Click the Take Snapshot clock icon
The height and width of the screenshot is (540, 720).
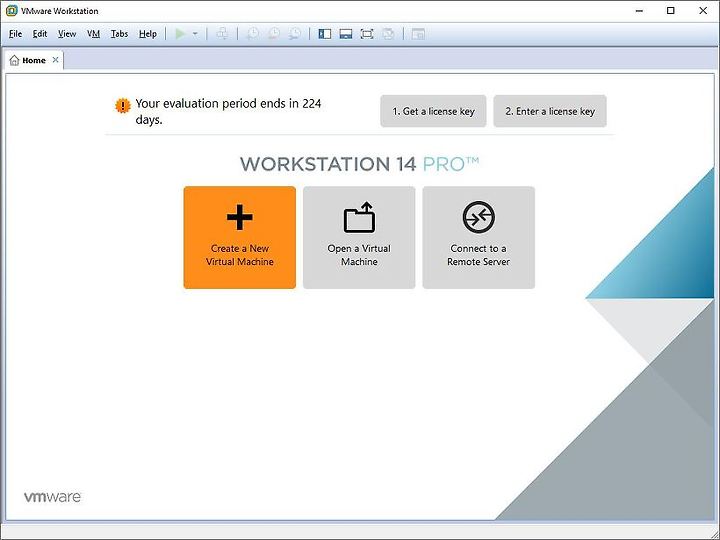tap(253, 34)
